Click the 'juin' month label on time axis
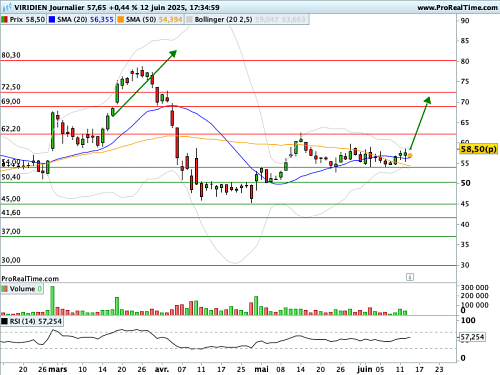500x375 pixels. click(365, 369)
